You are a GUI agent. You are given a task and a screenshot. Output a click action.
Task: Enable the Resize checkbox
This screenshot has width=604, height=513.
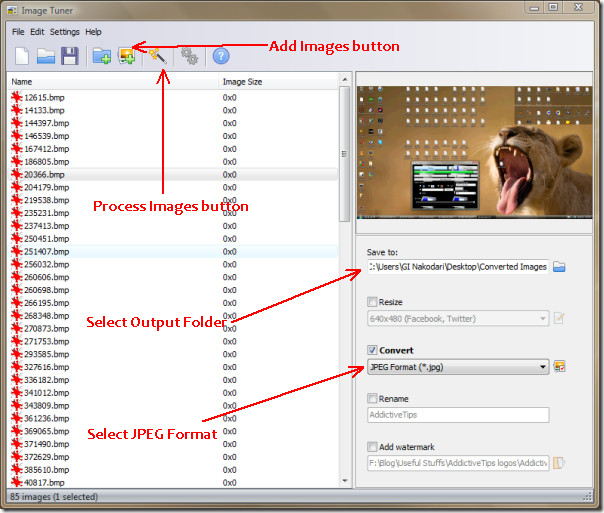point(373,301)
